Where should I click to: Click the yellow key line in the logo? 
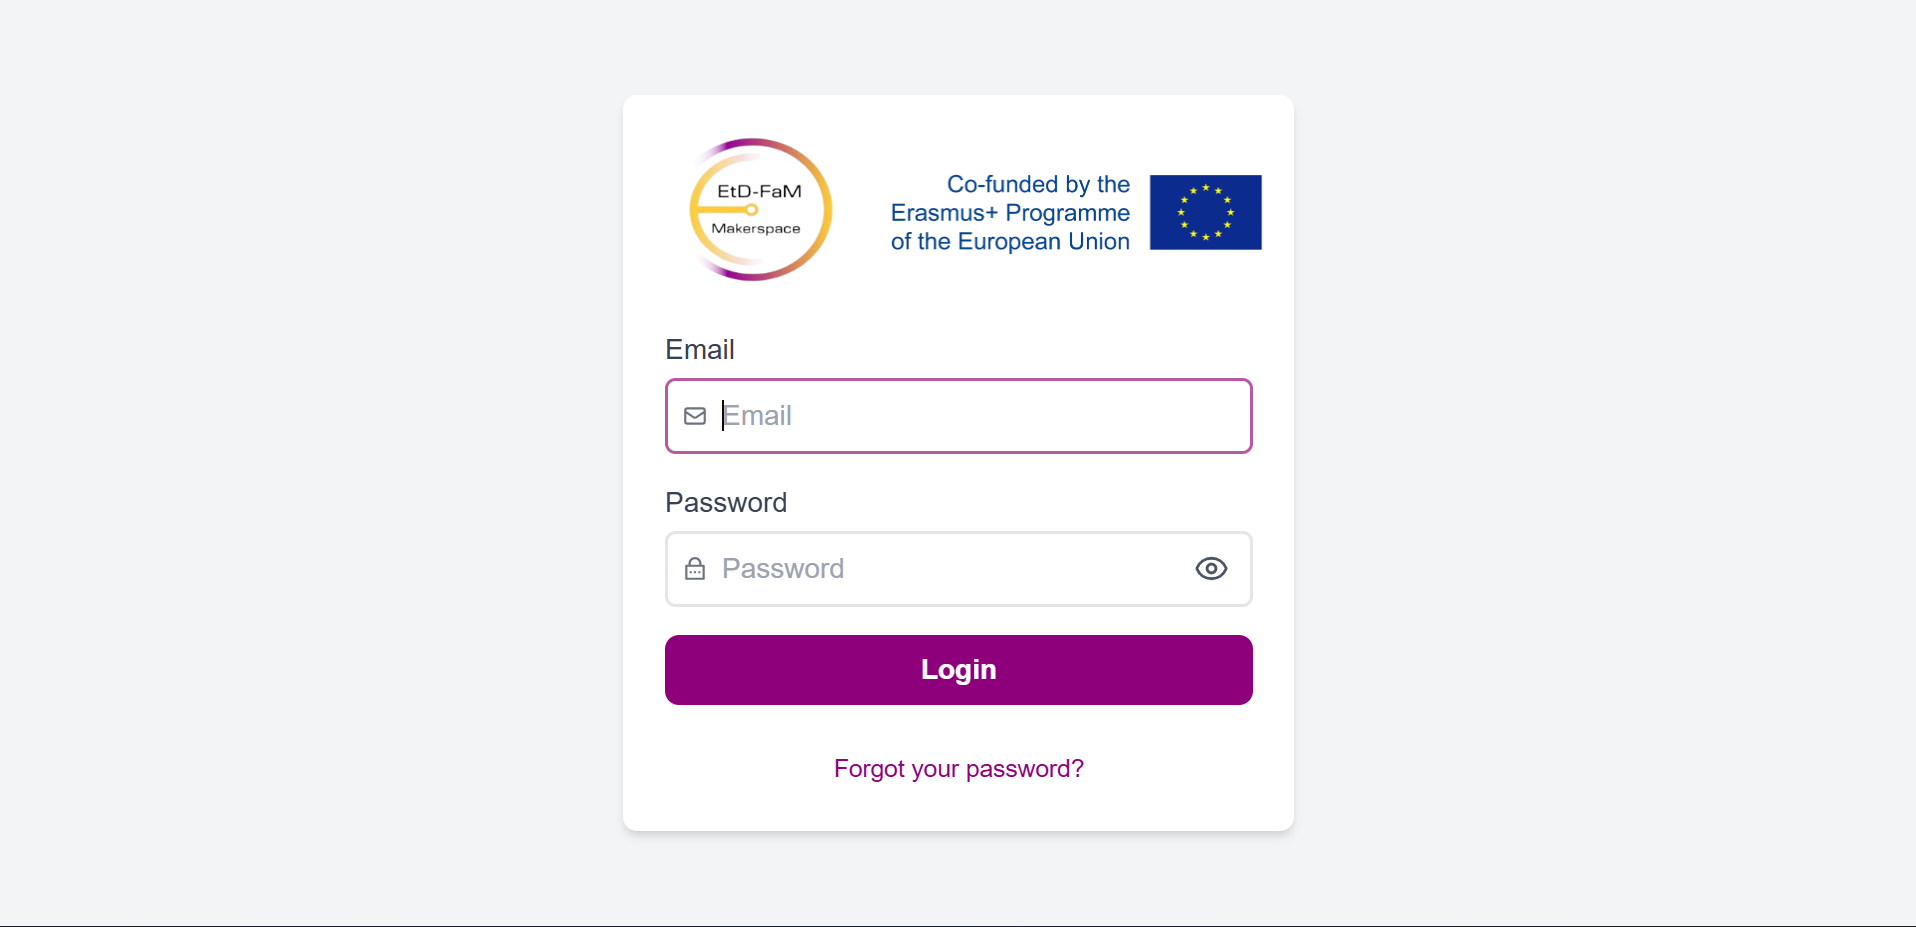click(x=725, y=210)
